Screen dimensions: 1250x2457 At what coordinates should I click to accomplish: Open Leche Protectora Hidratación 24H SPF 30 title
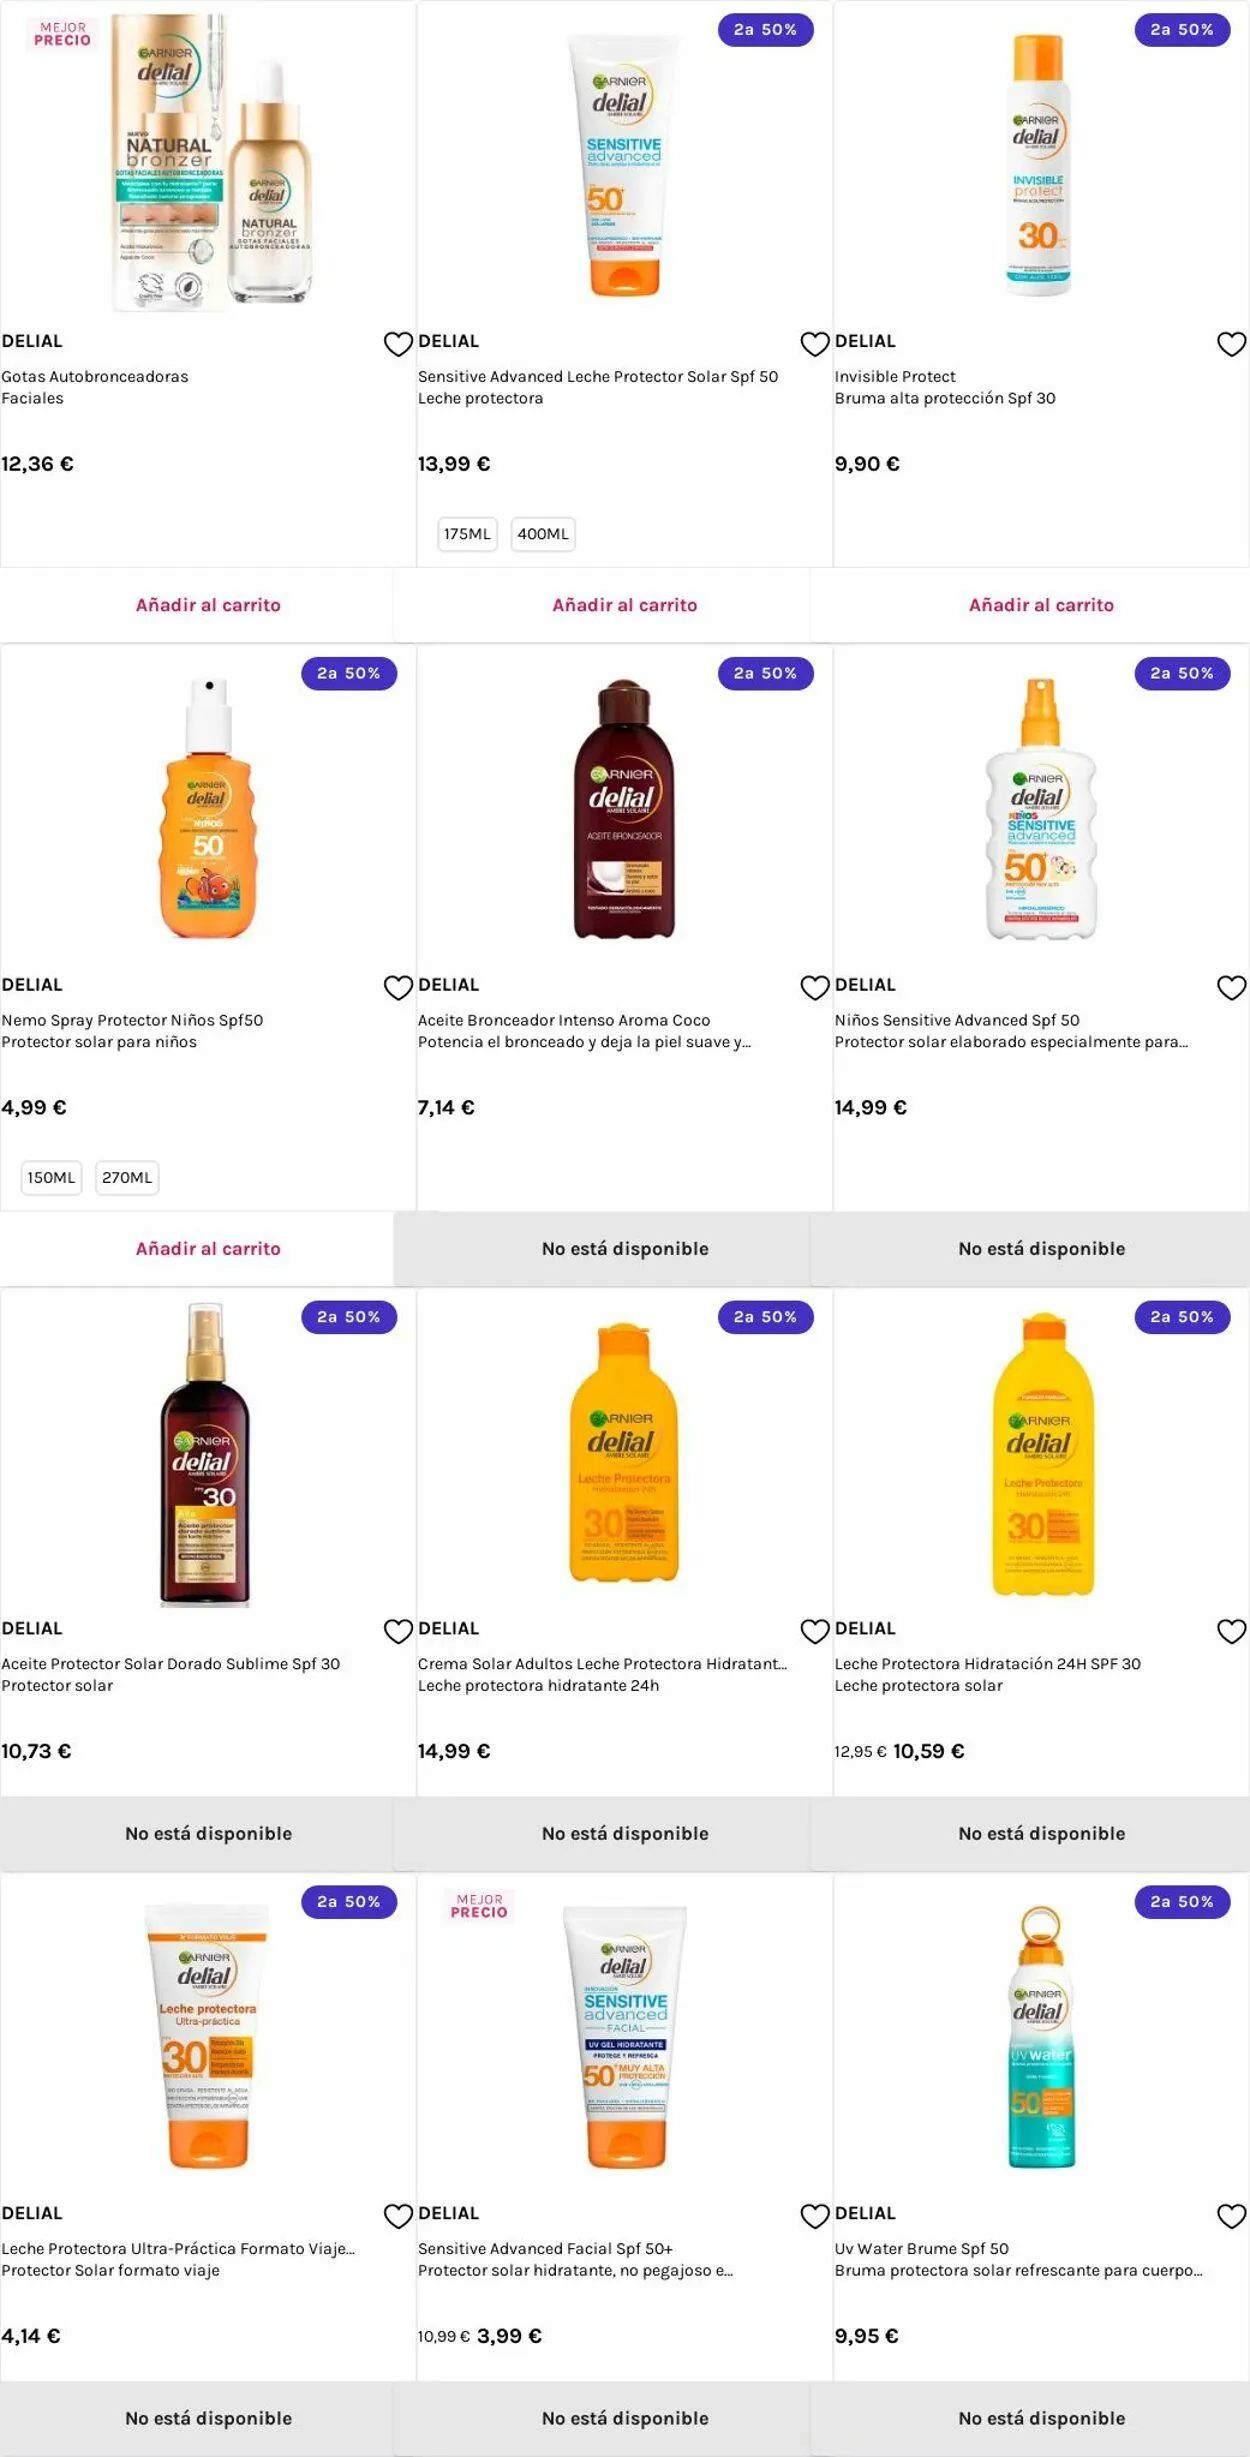pyautogui.click(x=987, y=1664)
